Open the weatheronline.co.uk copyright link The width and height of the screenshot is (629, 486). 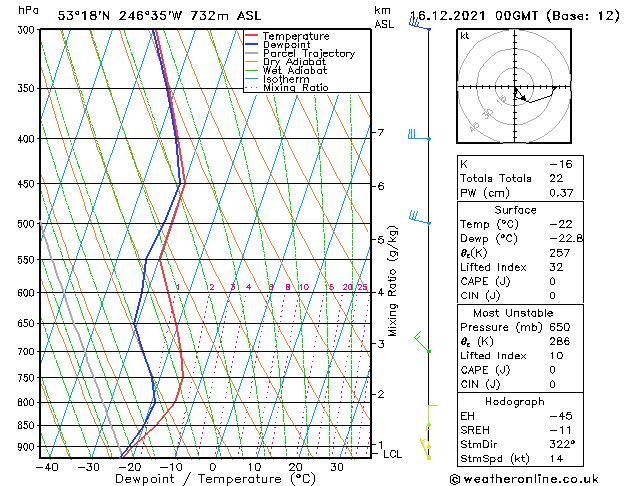coord(524,479)
